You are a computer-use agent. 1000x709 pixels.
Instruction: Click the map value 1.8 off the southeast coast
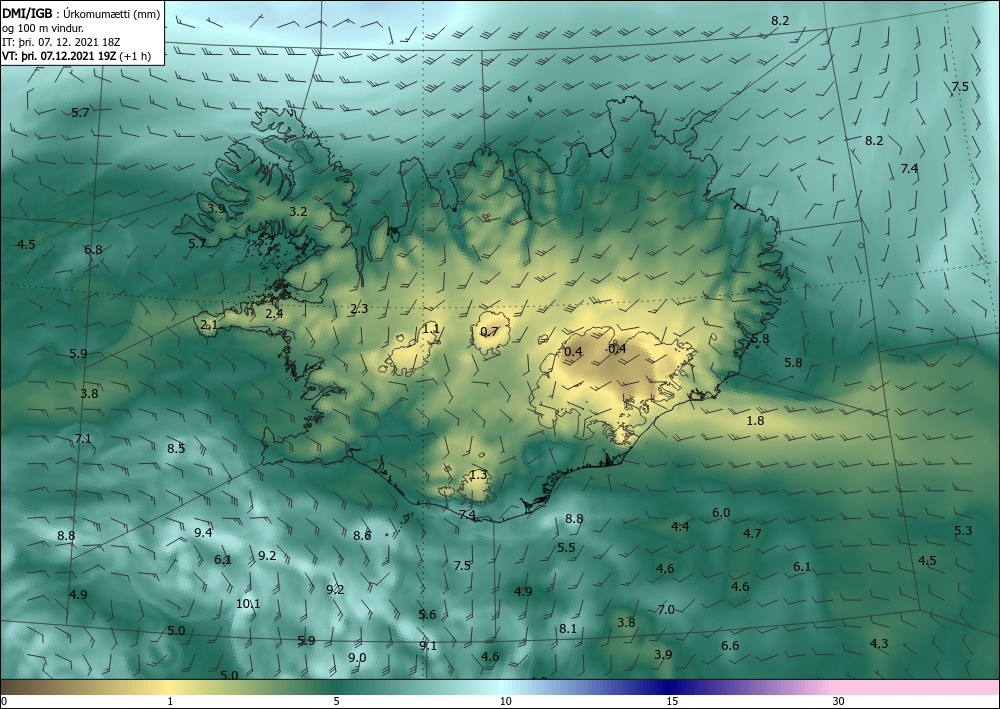pyautogui.click(x=755, y=421)
